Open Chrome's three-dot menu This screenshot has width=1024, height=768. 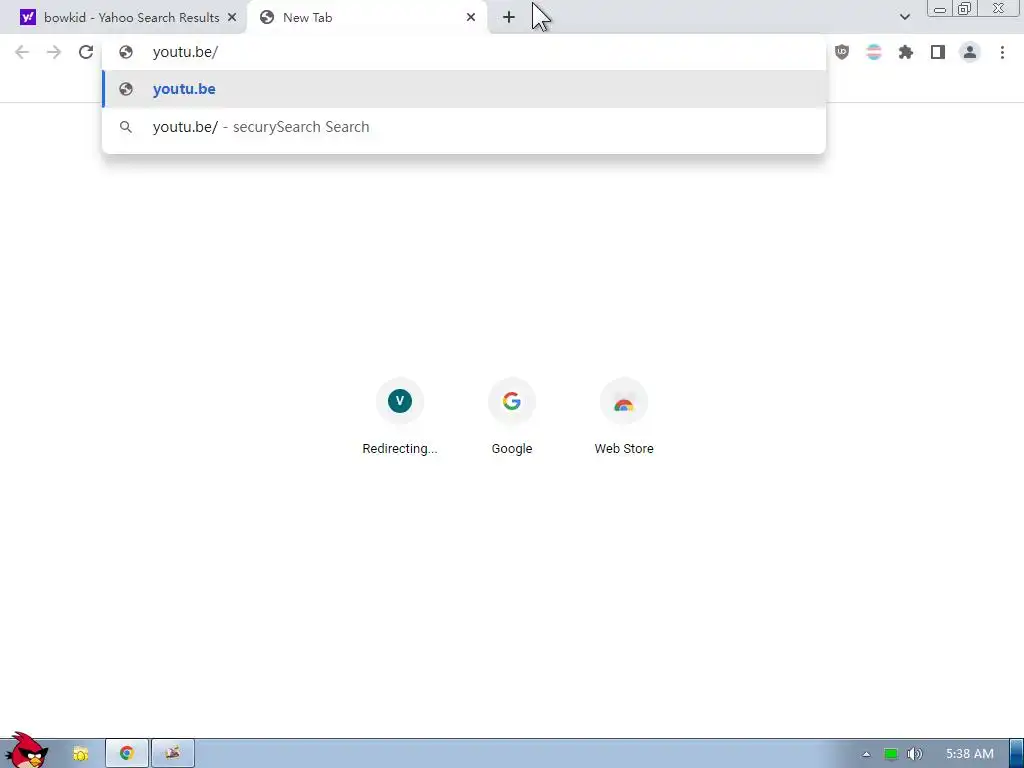pos(1002,52)
